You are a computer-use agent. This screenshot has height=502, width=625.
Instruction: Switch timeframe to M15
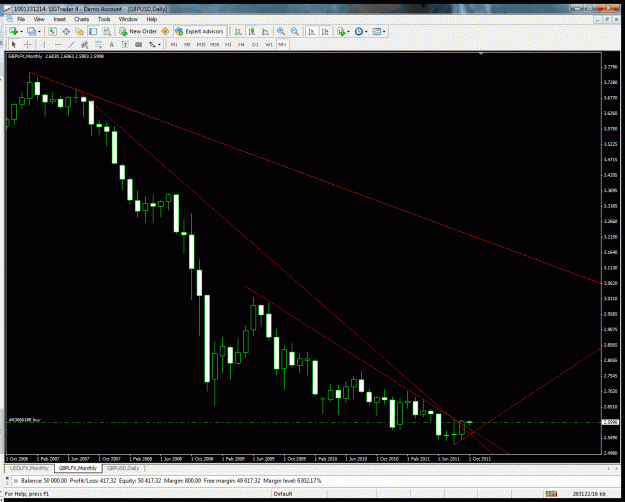click(201, 45)
